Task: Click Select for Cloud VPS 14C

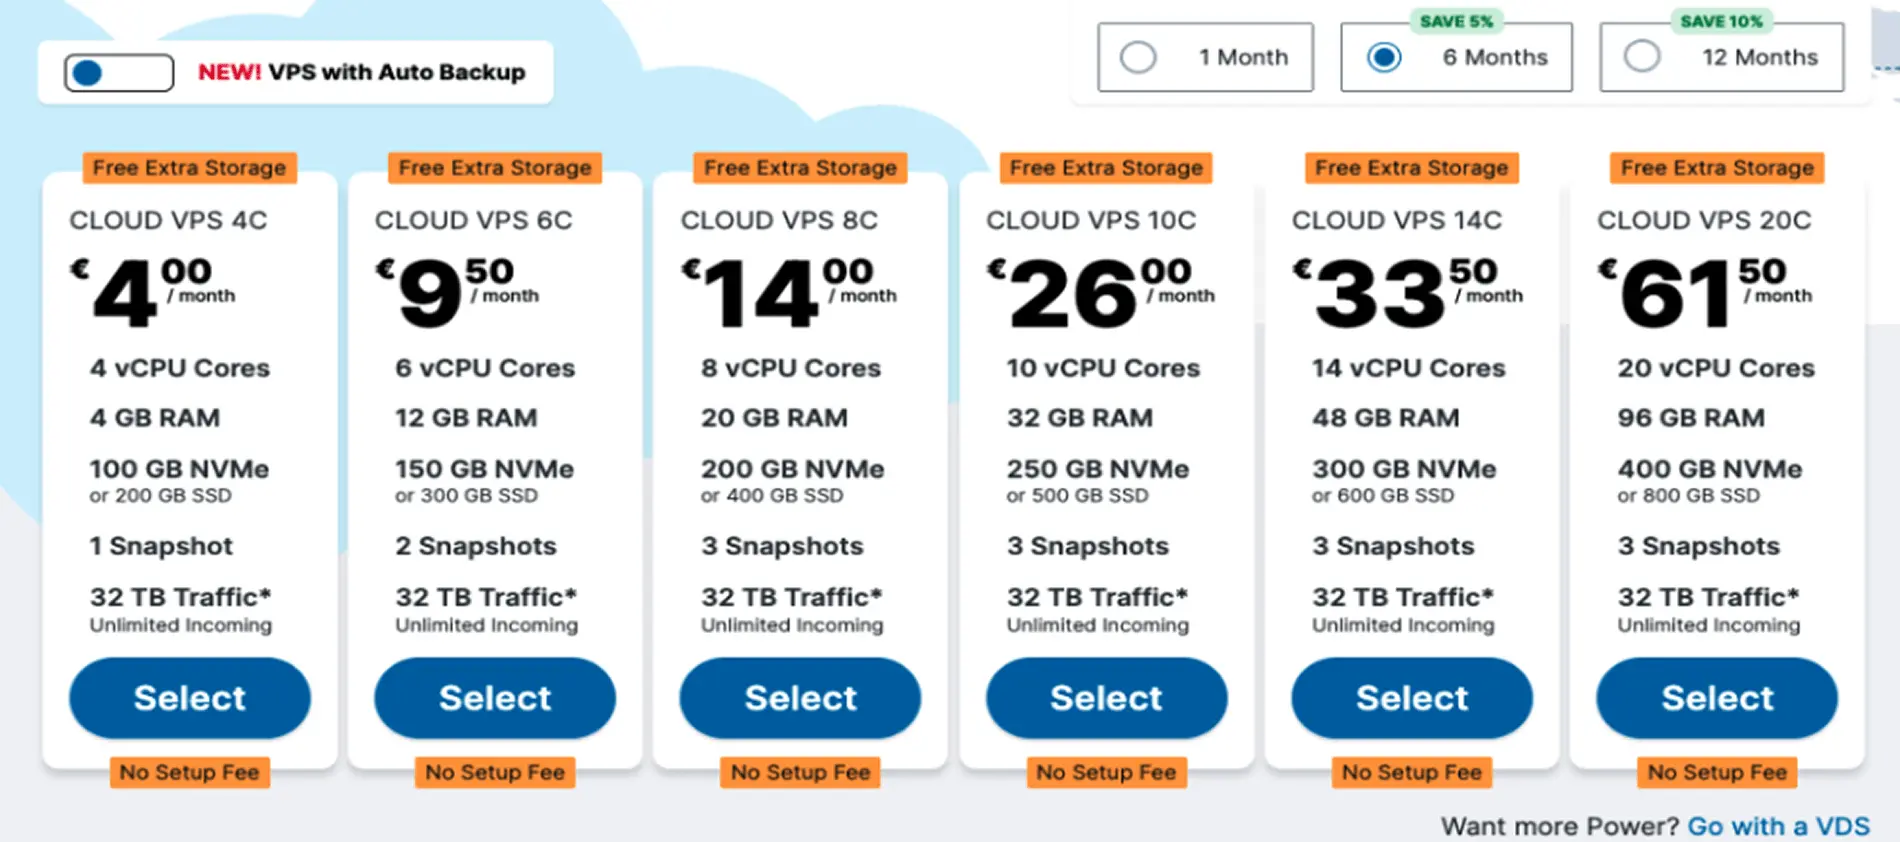Action: (x=1411, y=698)
